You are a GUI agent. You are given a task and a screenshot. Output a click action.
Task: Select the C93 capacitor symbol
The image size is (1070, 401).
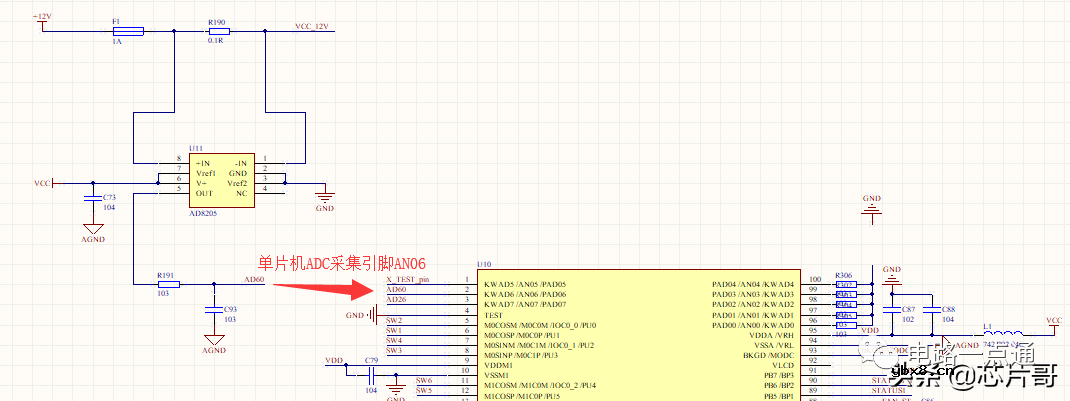coord(213,310)
